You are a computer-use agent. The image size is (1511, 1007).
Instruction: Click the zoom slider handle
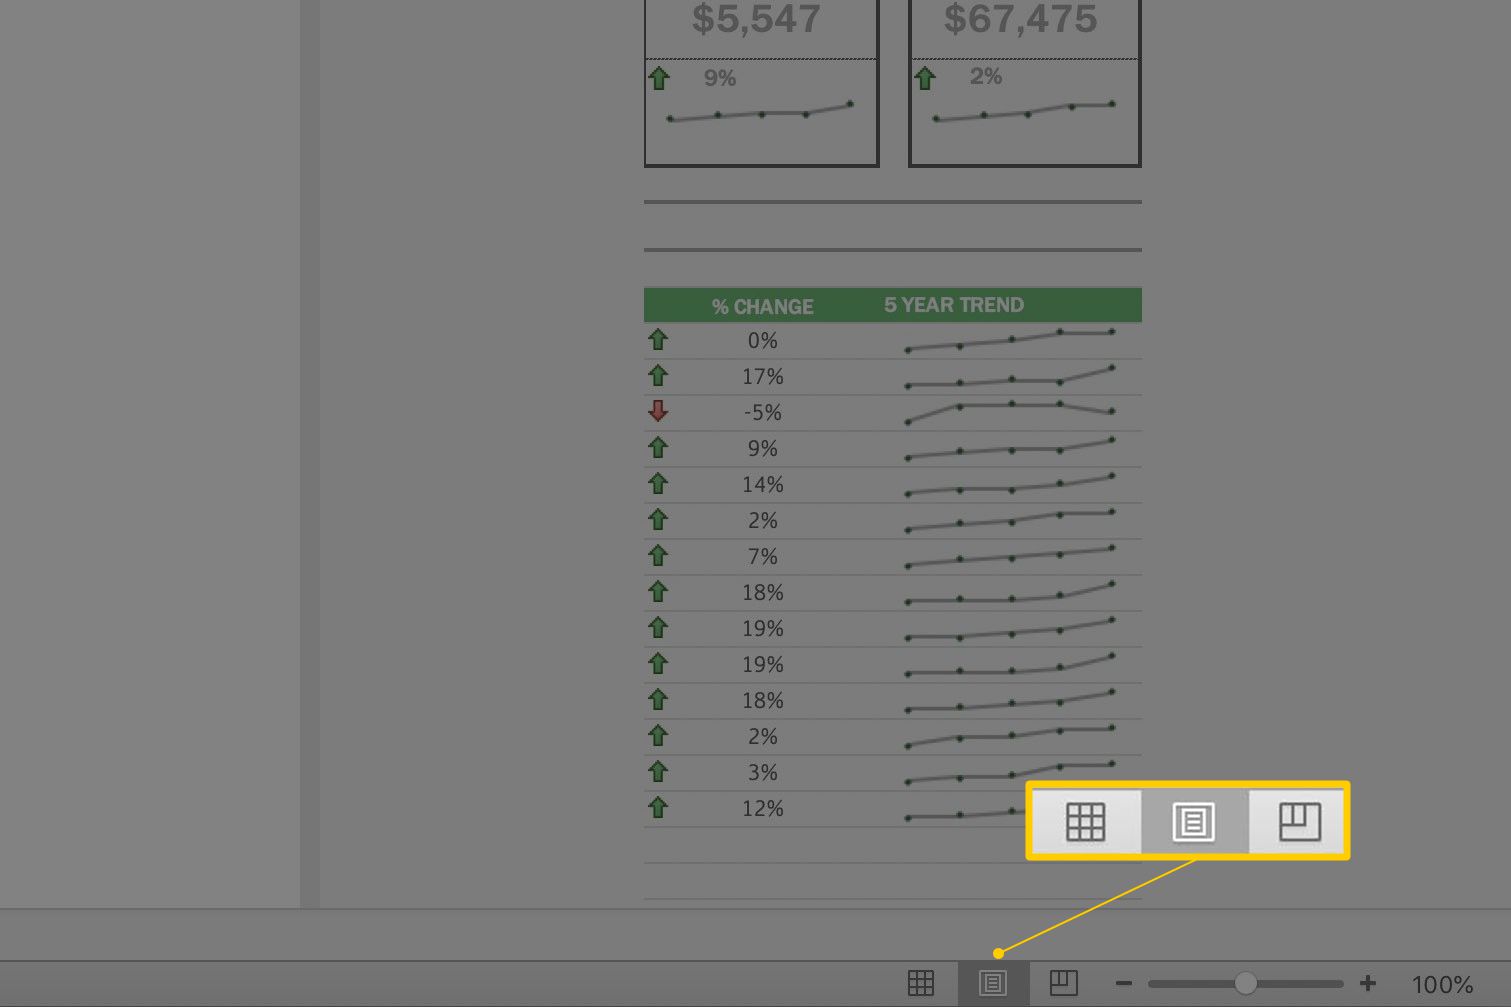(x=1245, y=984)
